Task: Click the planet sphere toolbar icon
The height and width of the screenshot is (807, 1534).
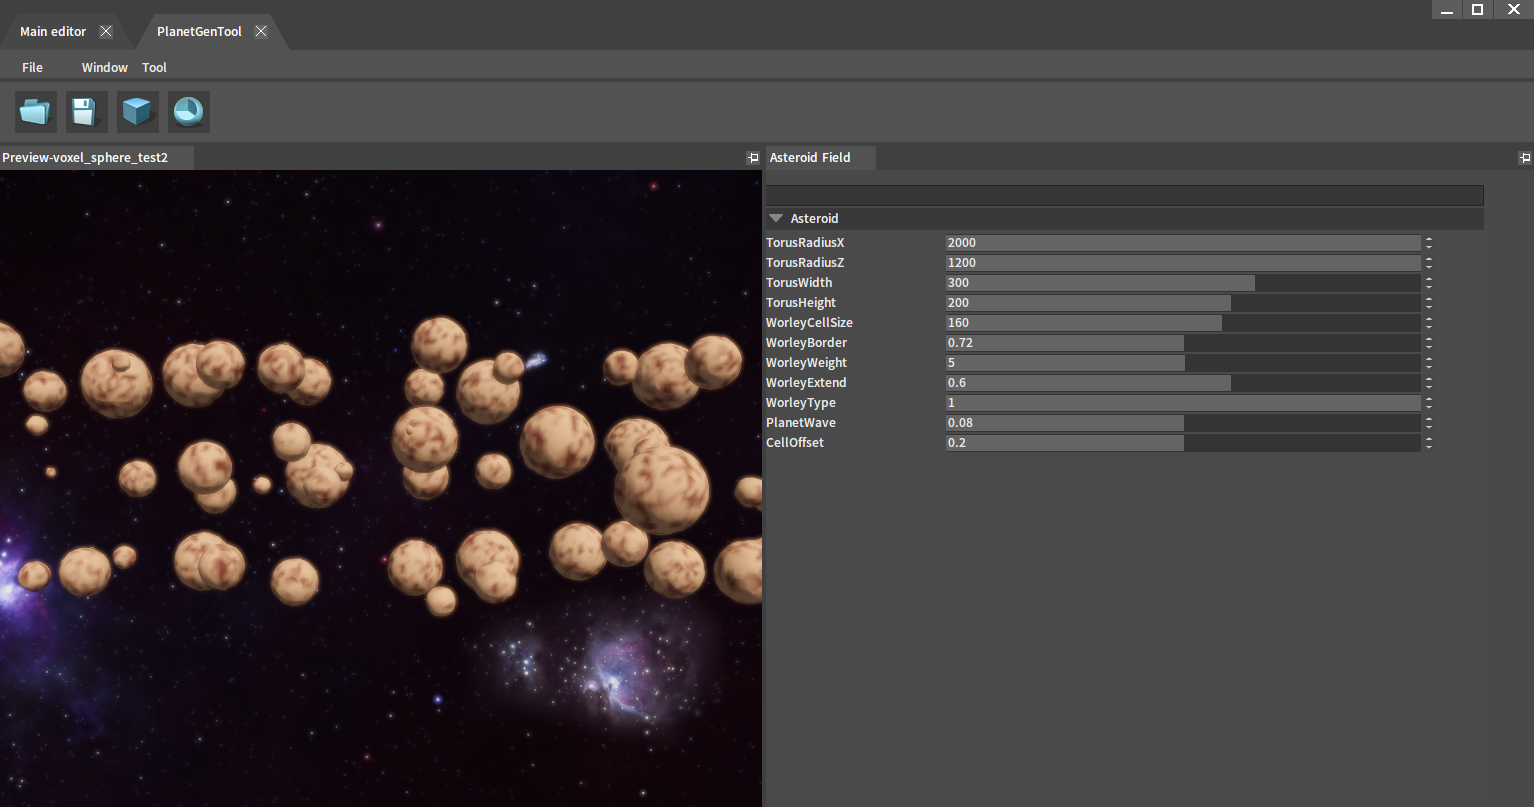Action: coord(188,111)
